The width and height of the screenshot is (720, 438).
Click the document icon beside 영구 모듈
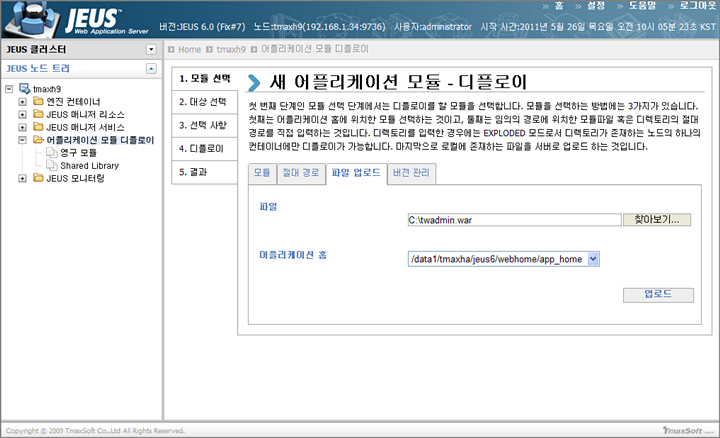52,152
